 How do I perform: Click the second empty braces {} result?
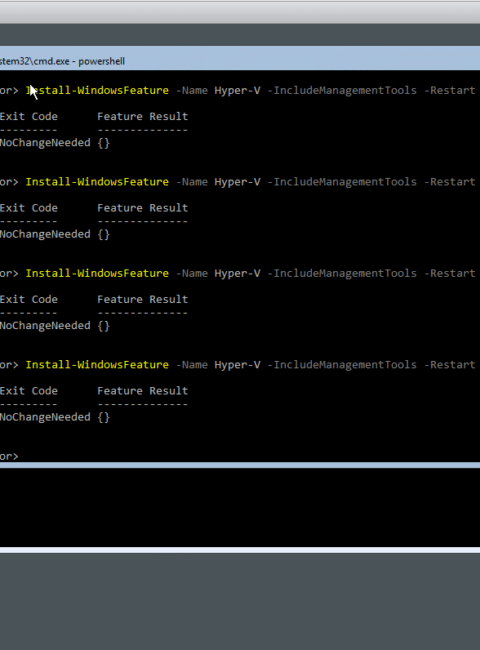tap(104, 235)
